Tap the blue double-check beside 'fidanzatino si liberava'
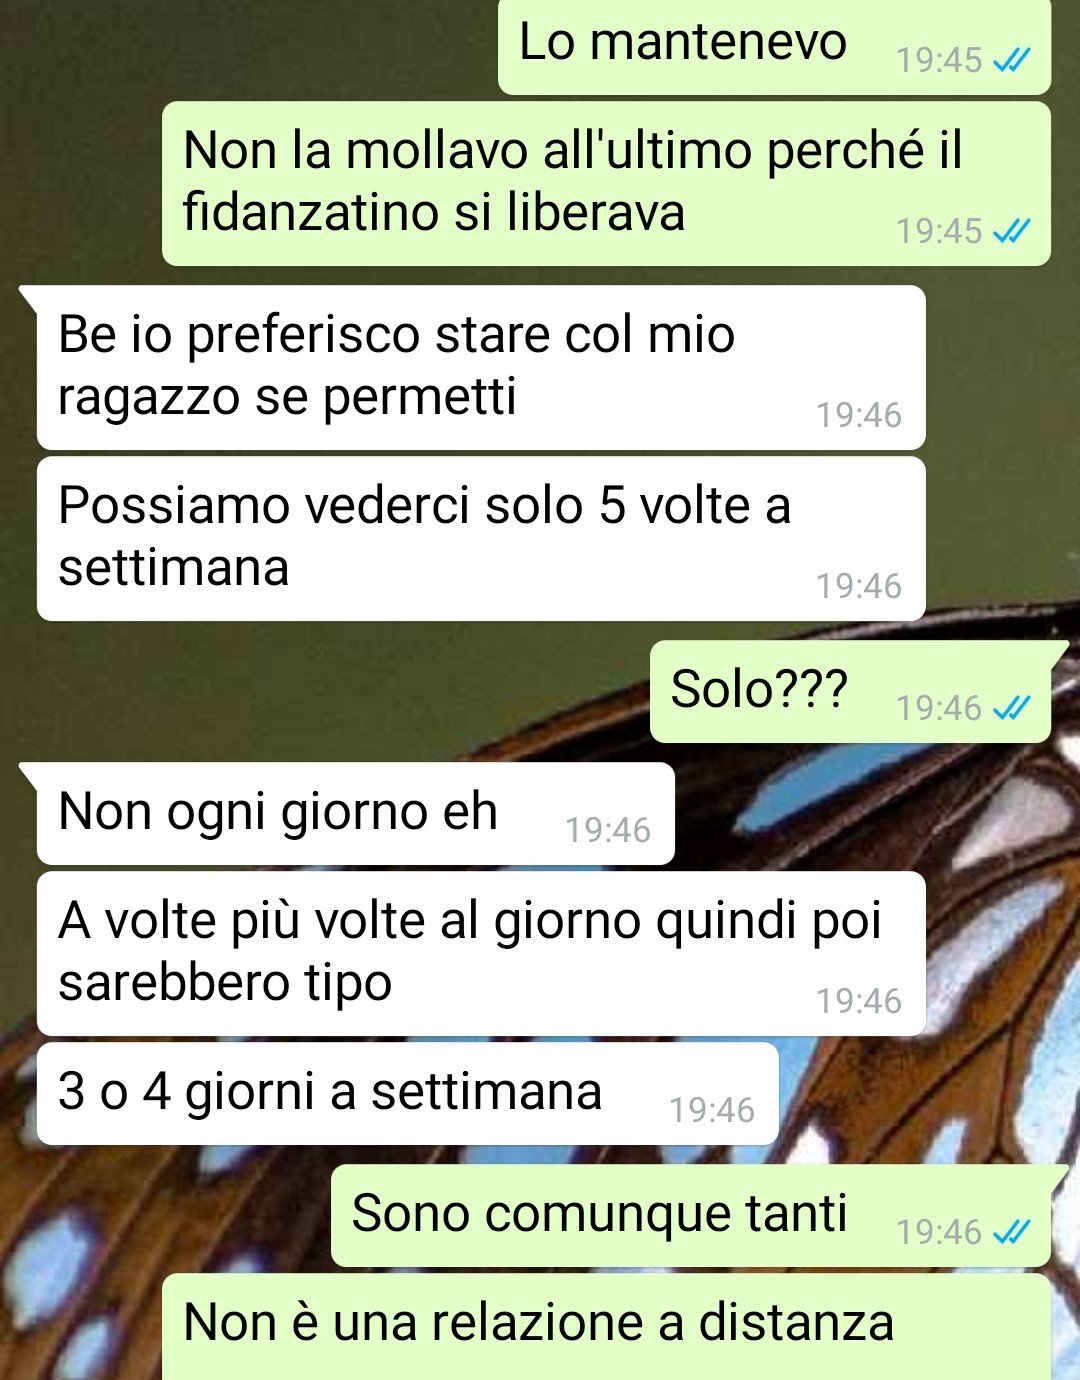Viewport: 1080px width, 1380px height. [x=1011, y=232]
